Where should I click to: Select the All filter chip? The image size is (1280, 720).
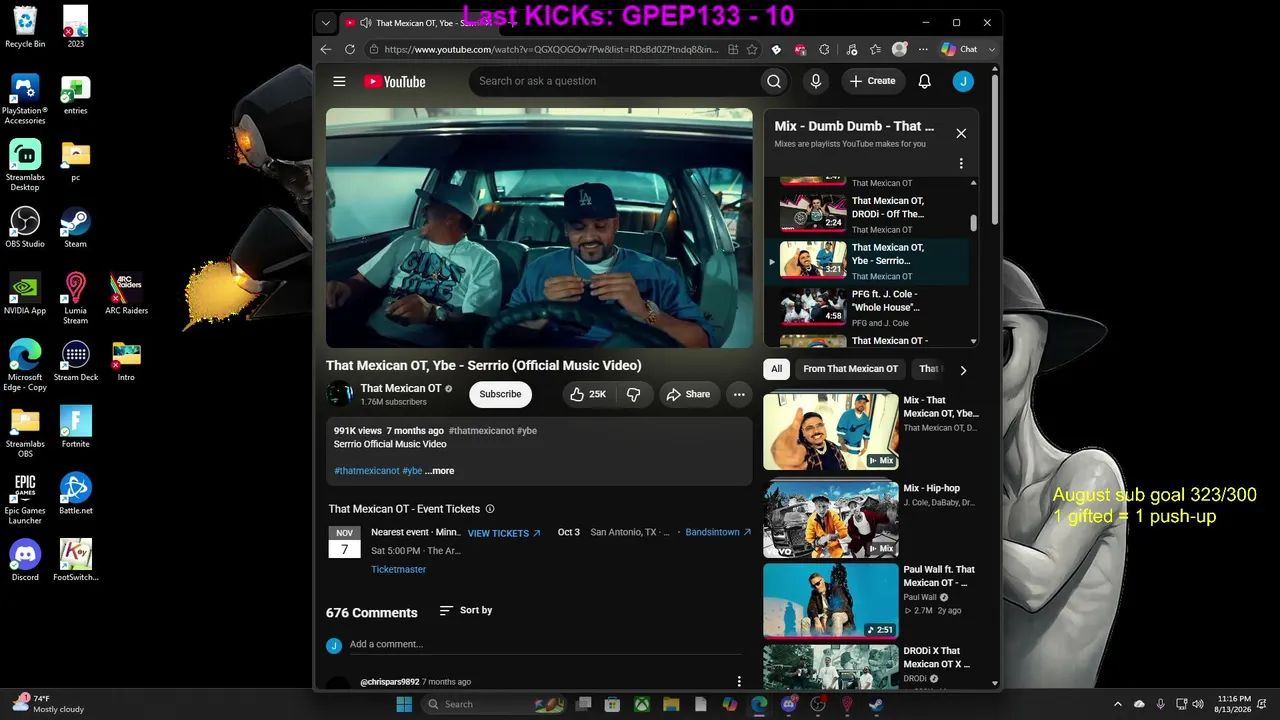coord(776,369)
